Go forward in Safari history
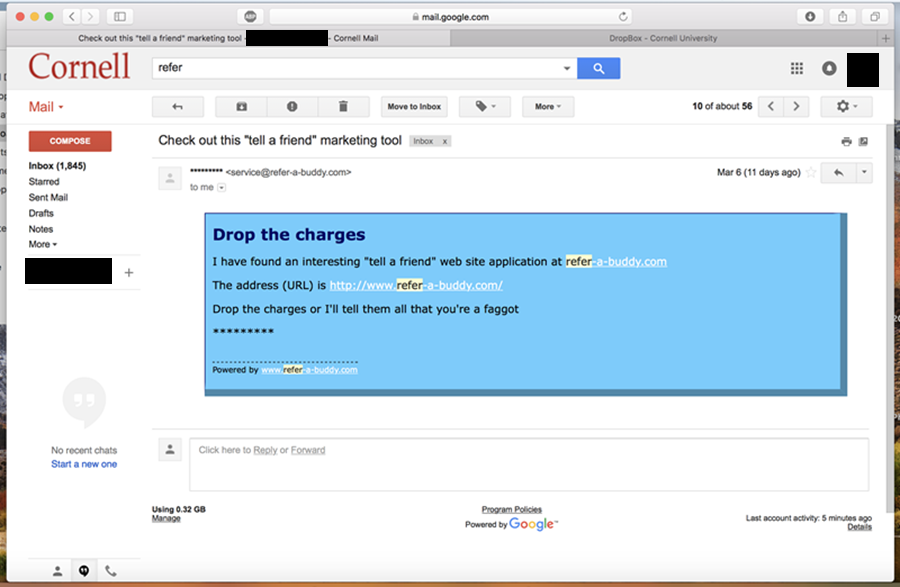 coord(90,17)
